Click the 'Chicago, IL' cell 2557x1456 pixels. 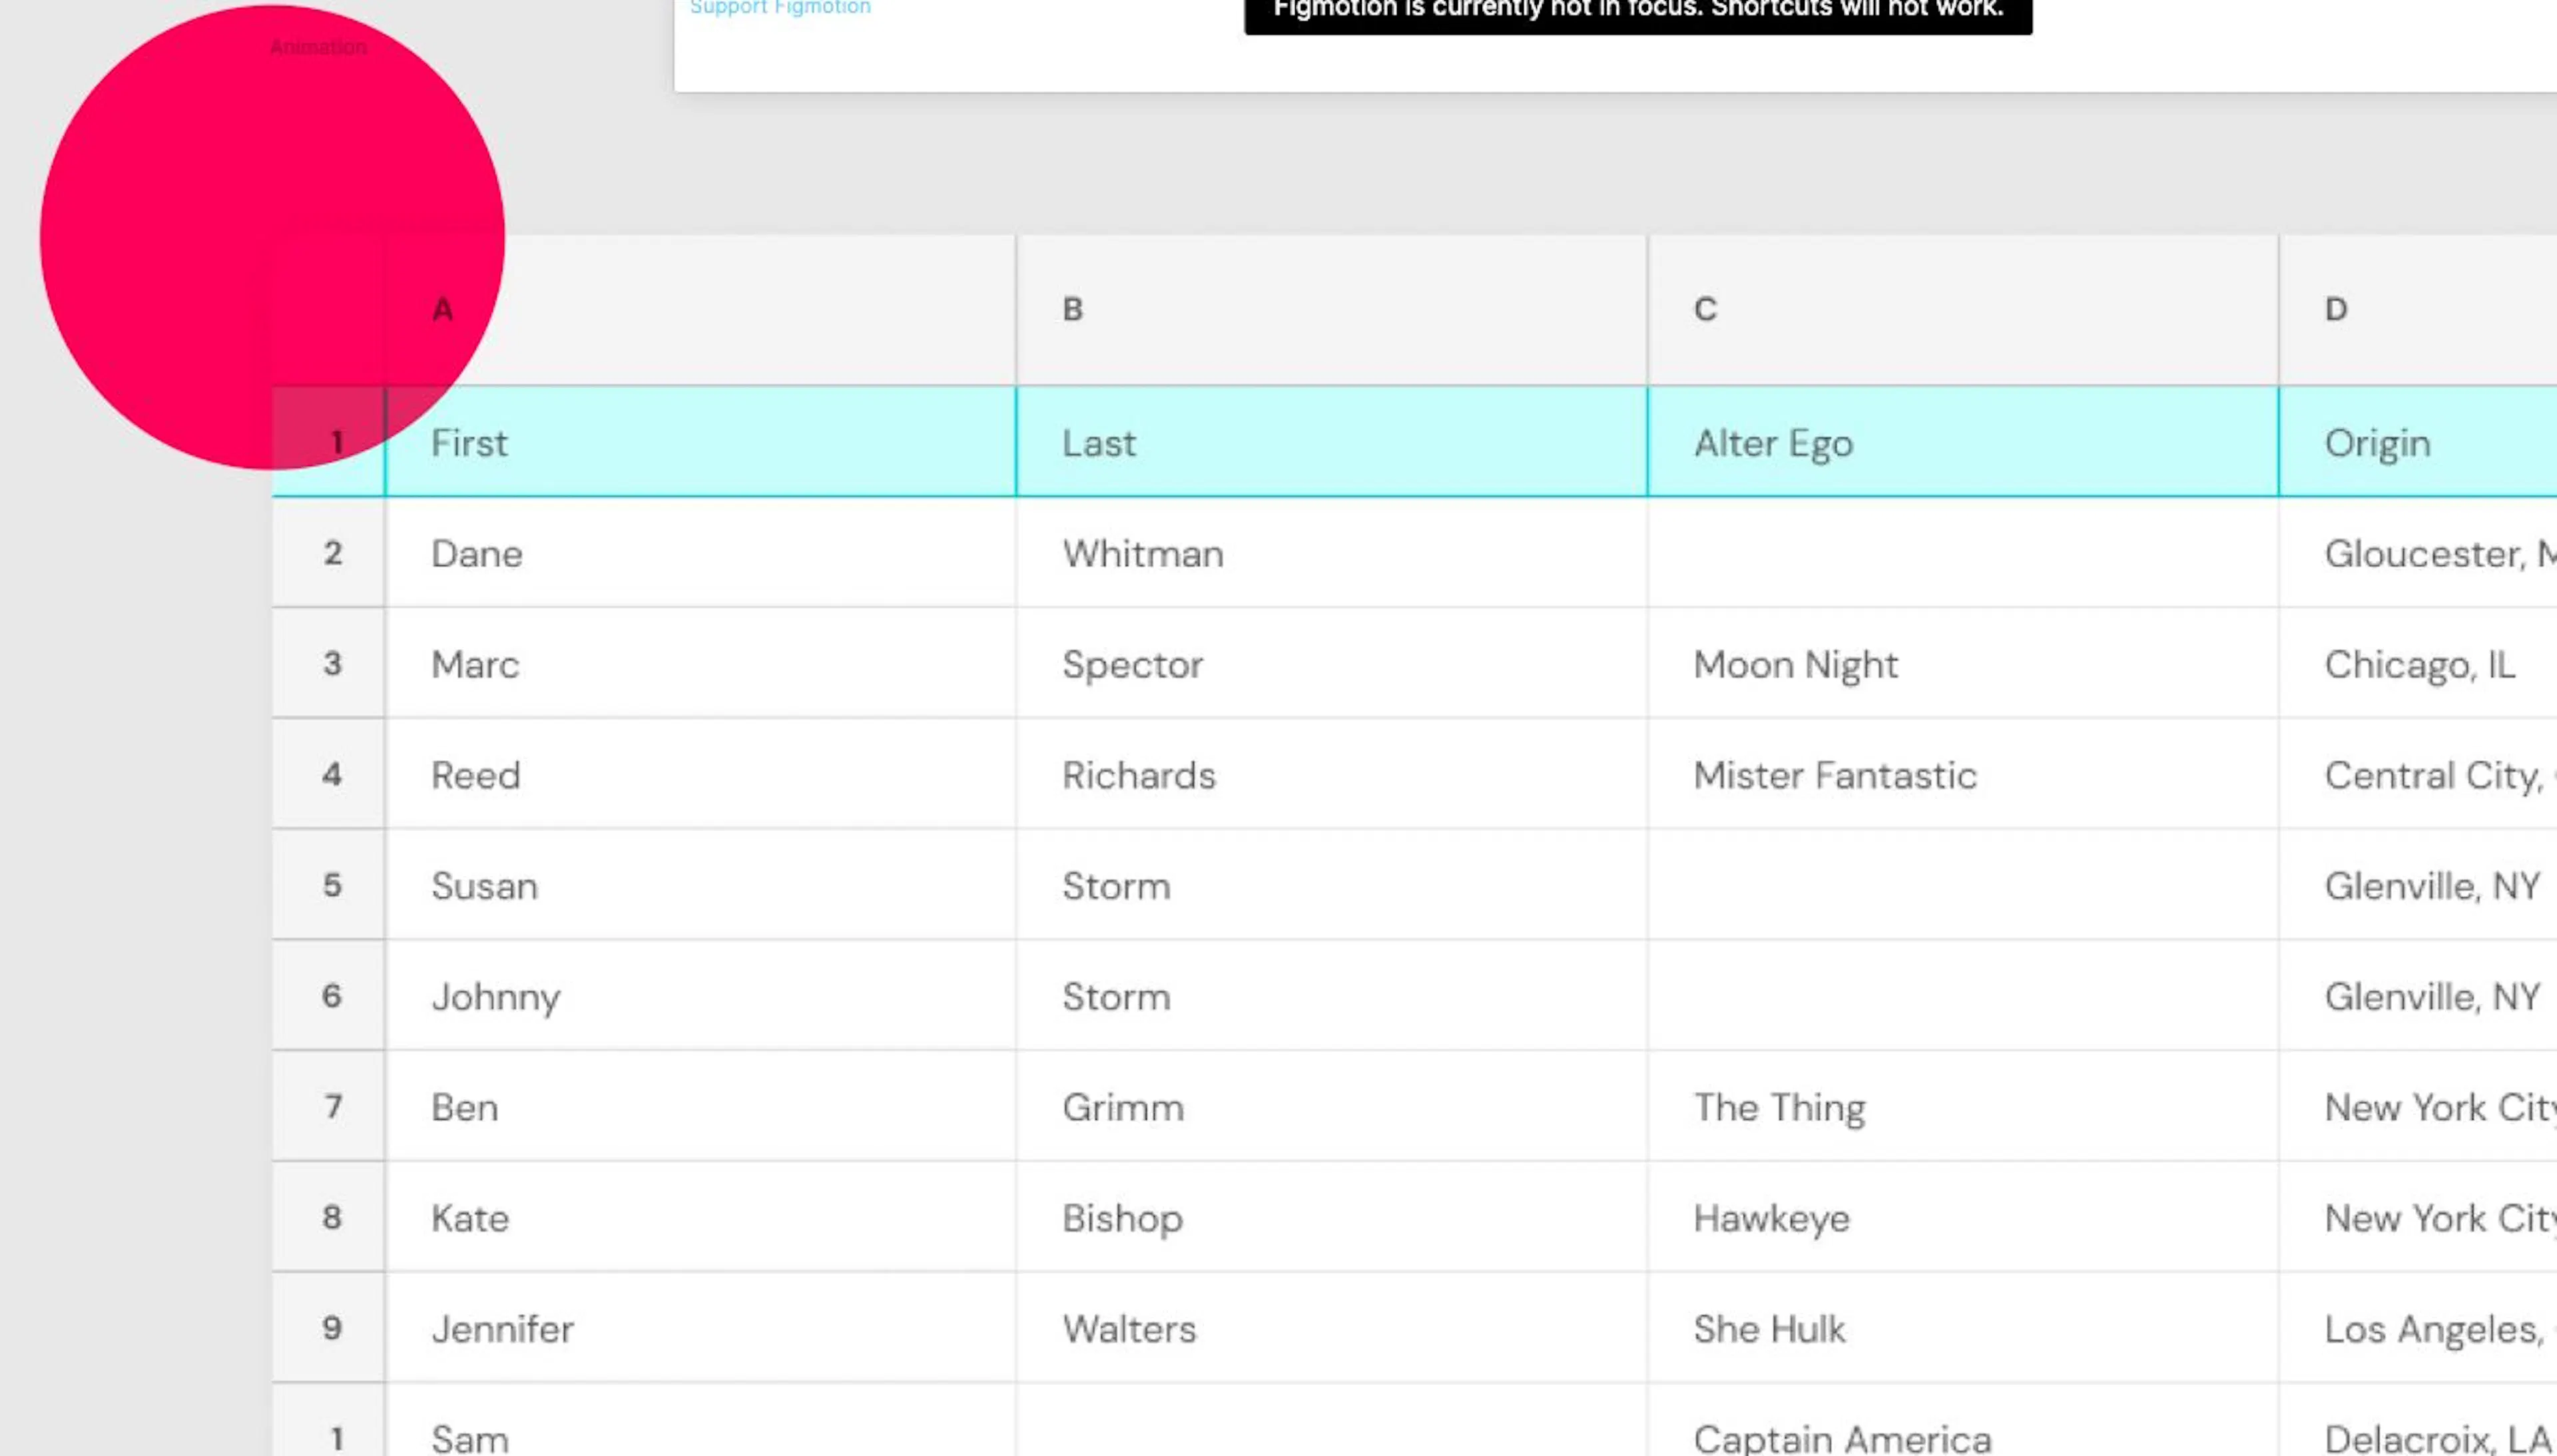2418,664
